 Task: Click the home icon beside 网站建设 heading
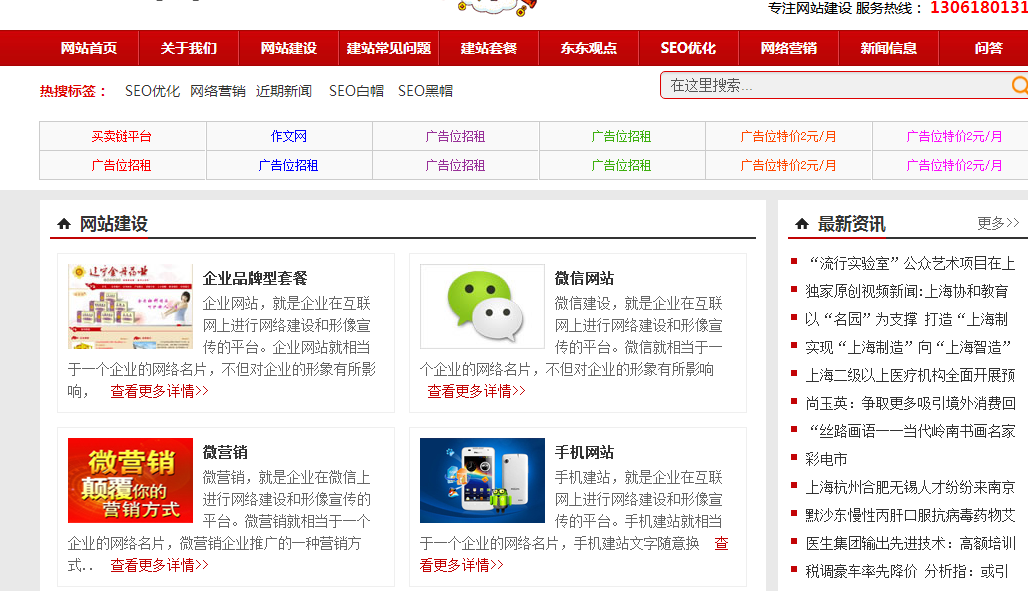62,223
